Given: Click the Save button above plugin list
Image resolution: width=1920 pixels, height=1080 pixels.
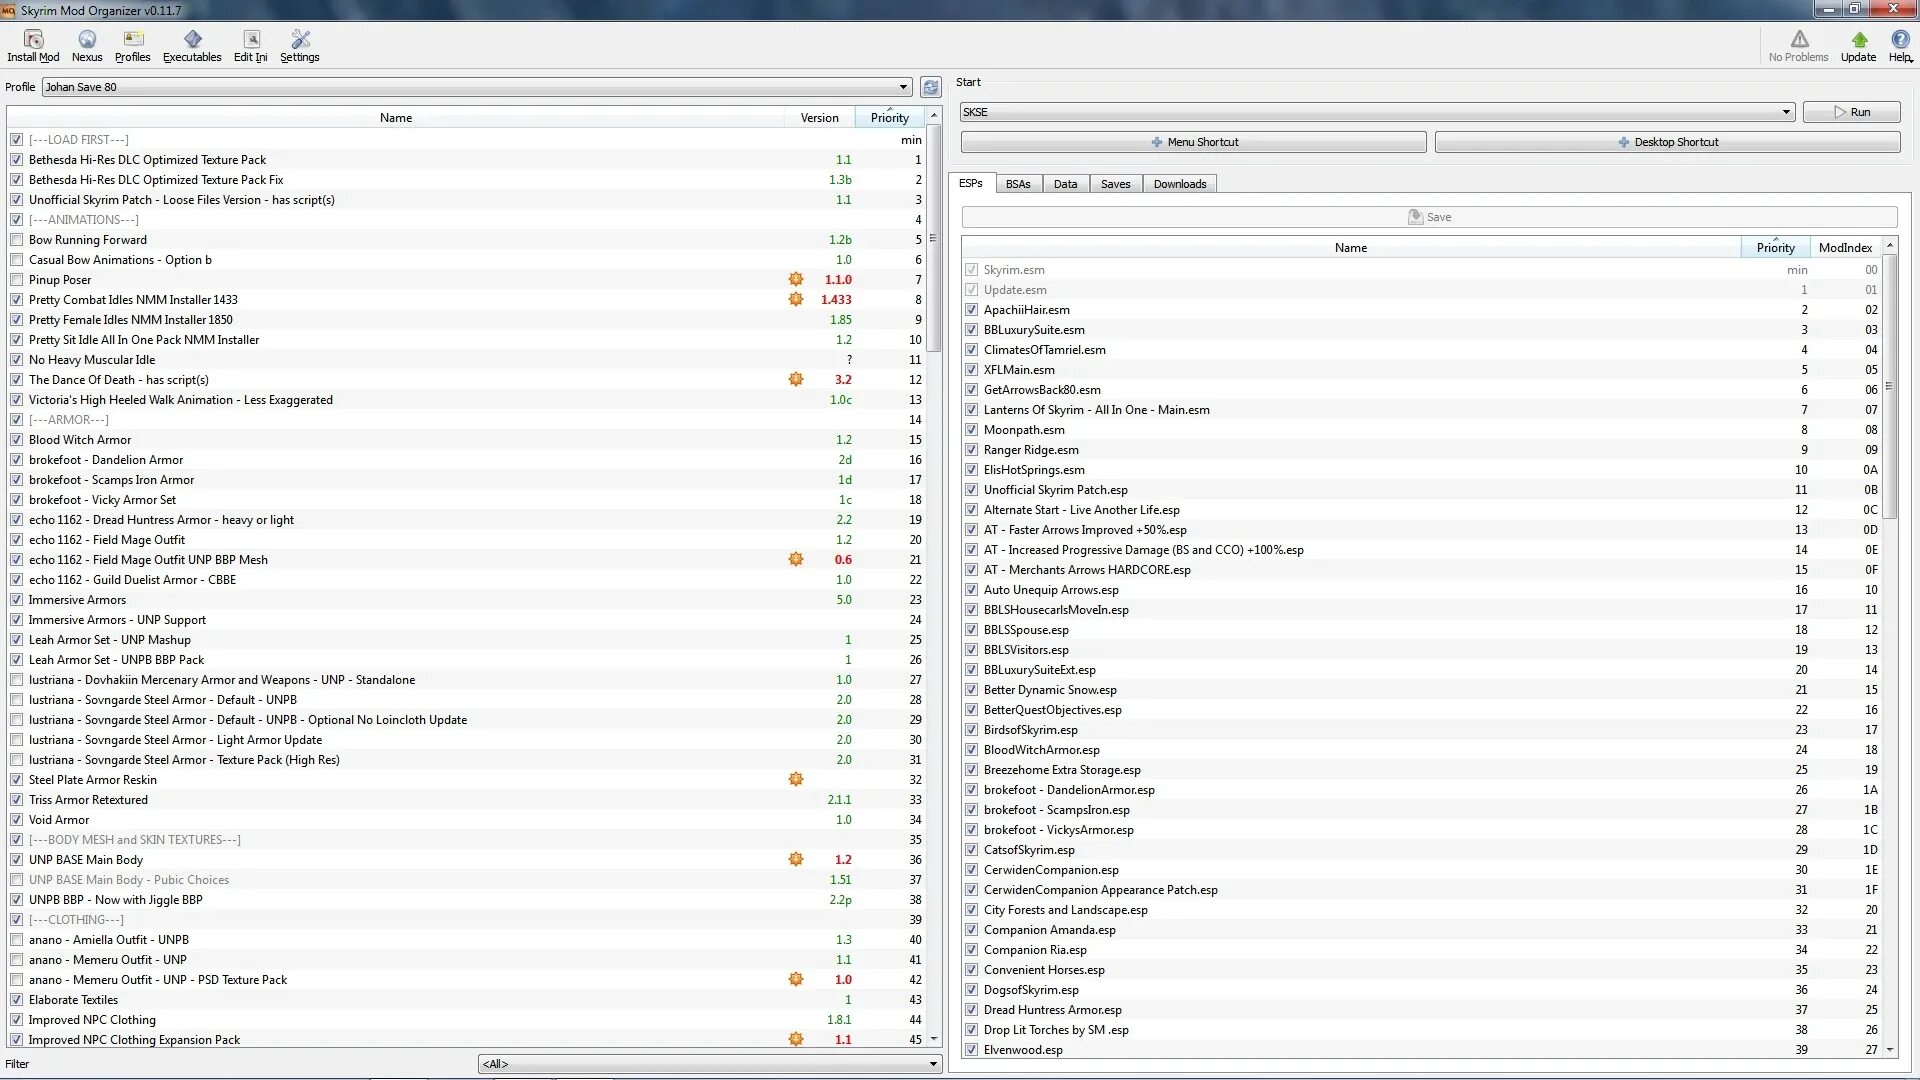Looking at the screenshot, I should coord(1430,217).
